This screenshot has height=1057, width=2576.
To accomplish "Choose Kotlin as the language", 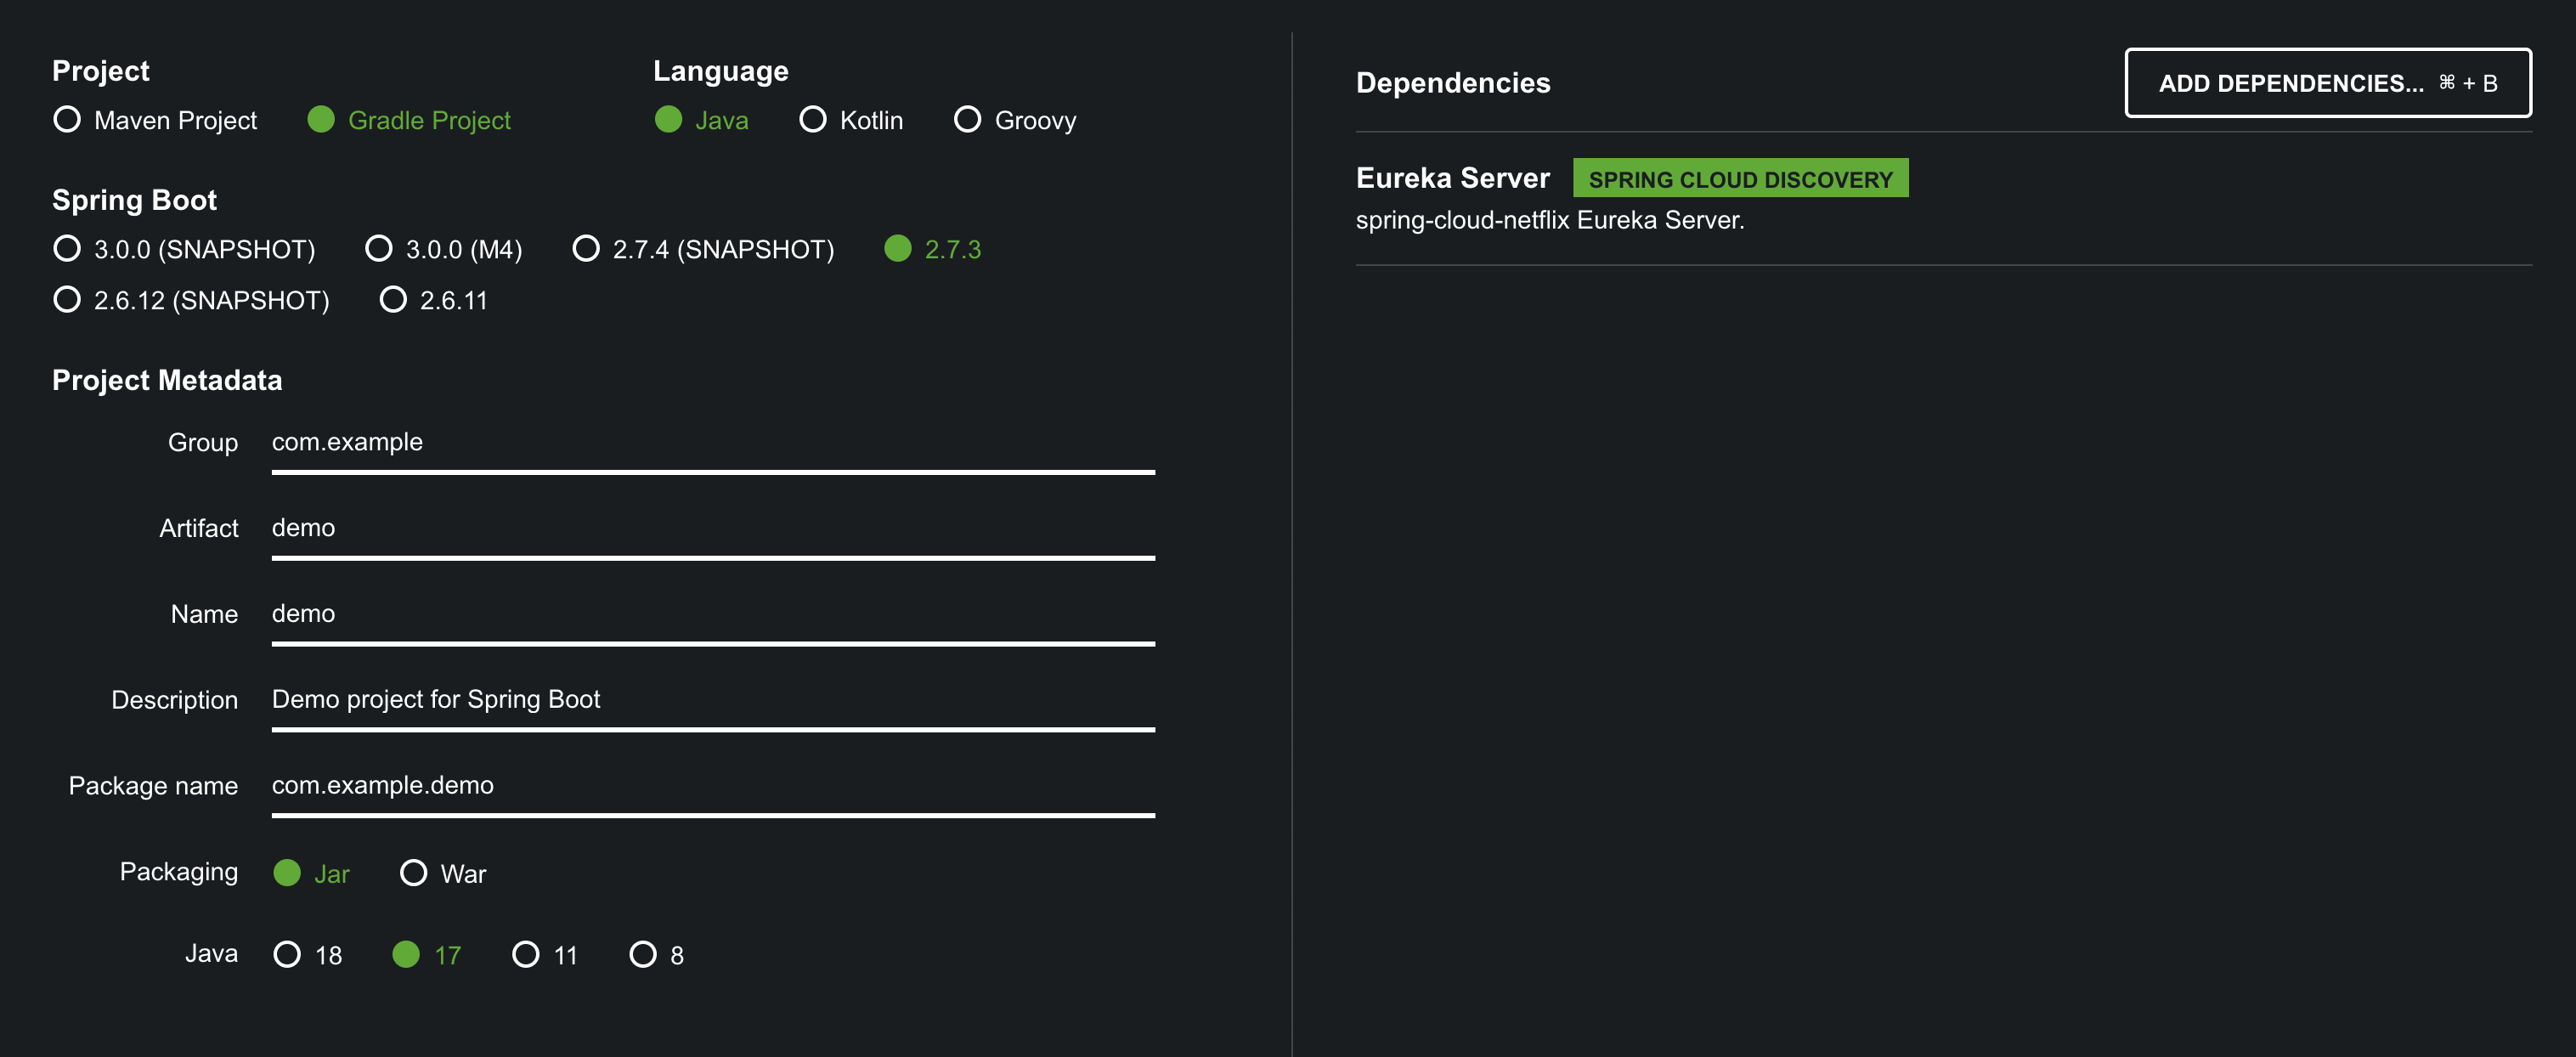I will click(813, 120).
